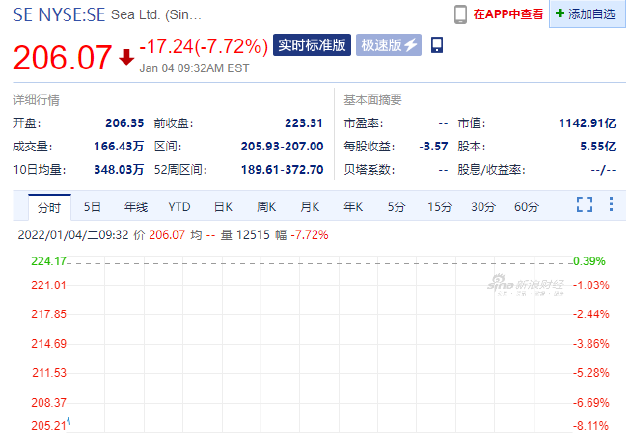Click the 市值 value 1142.91亿
The image size is (630, 433).
coord(587,123)
